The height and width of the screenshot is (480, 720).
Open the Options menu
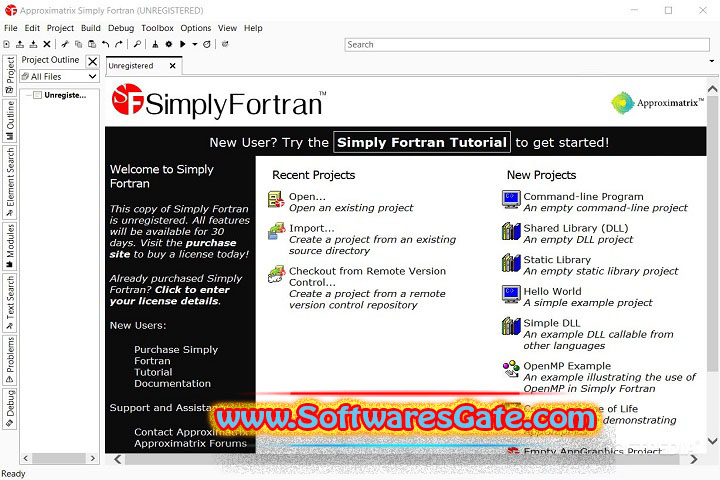[x=196, y=28]
